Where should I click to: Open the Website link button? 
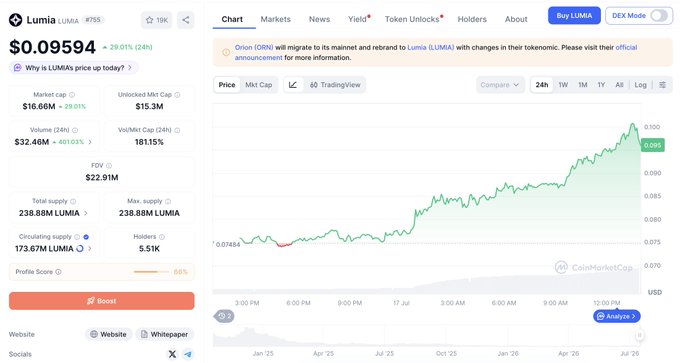pyautogui.click(x=108, y=334)
